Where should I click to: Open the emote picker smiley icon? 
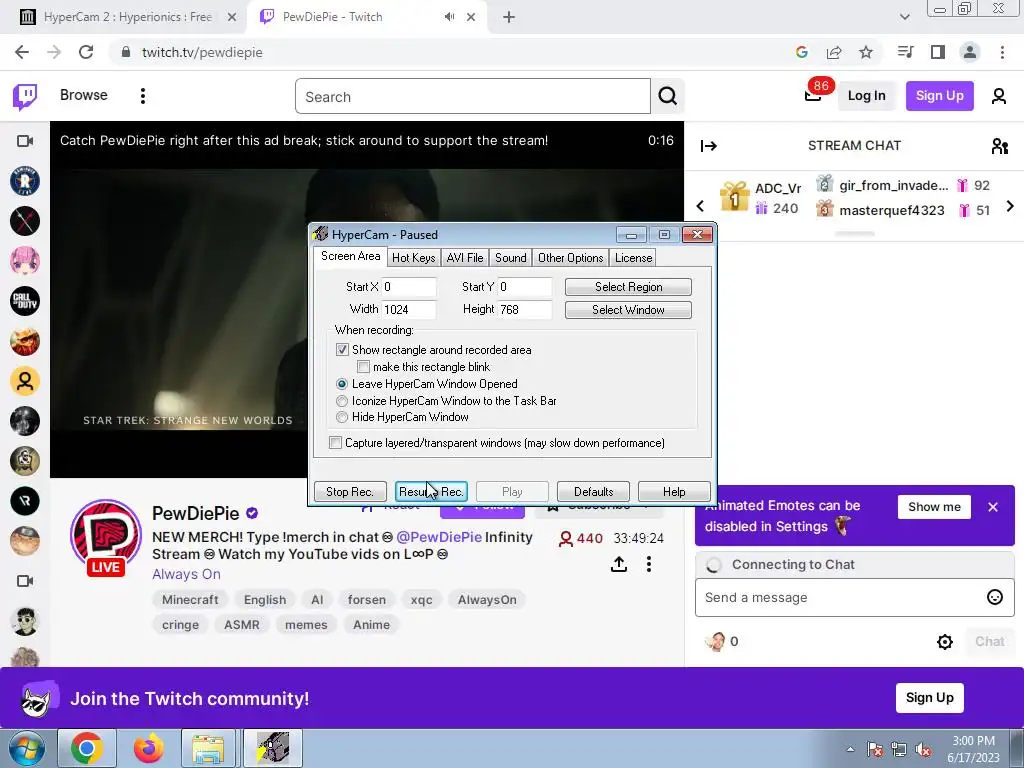995,597
